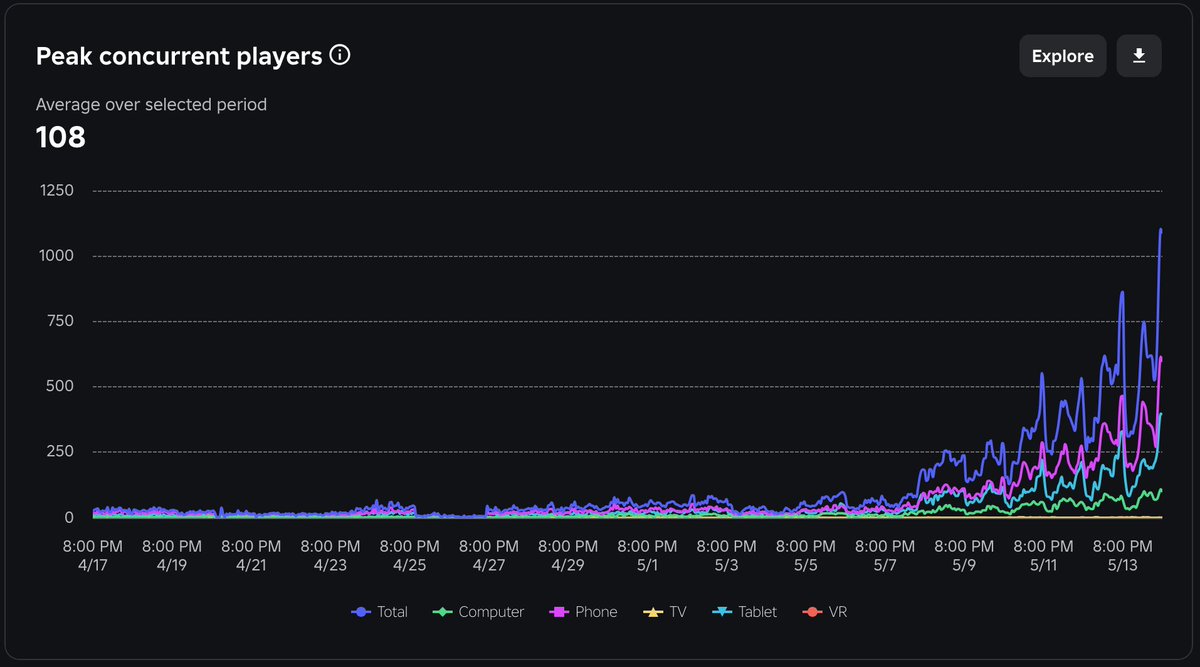Click the 8:00 PM 5/11 axis label
Viewport: 1200px width, 667px height.
1043,556
